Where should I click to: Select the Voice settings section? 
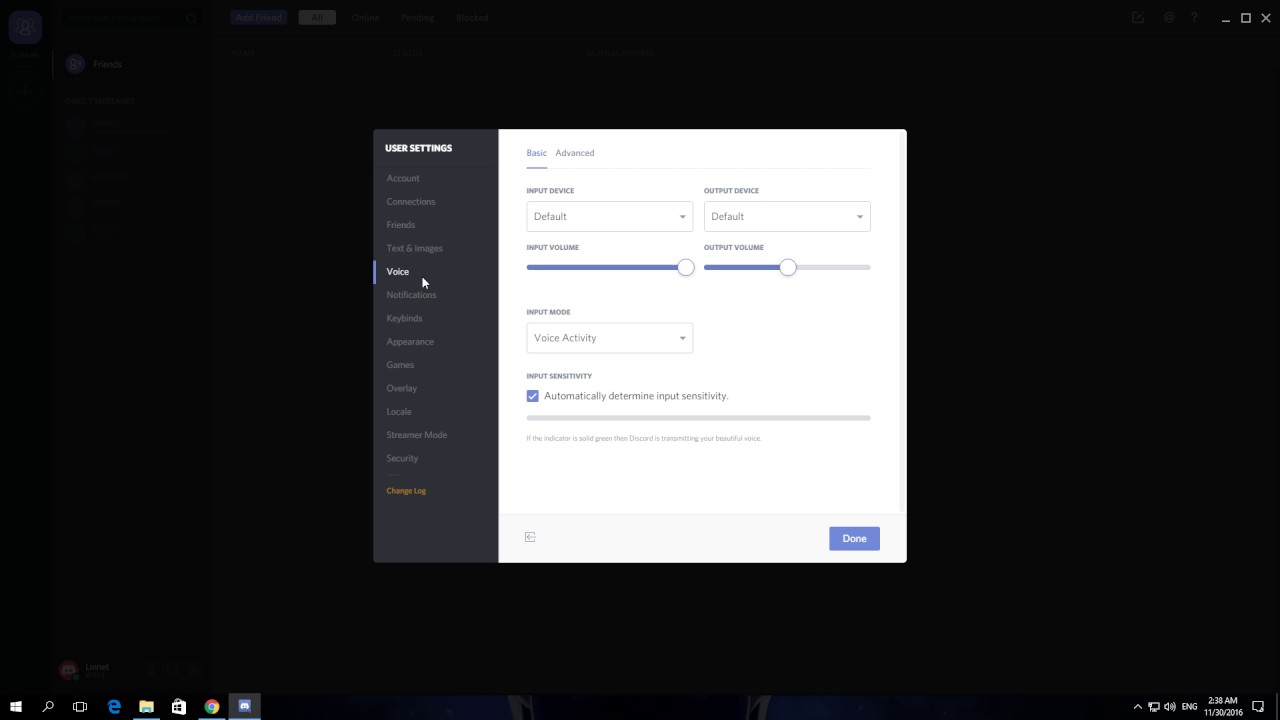pyautogui.click(x=398, y=271)
